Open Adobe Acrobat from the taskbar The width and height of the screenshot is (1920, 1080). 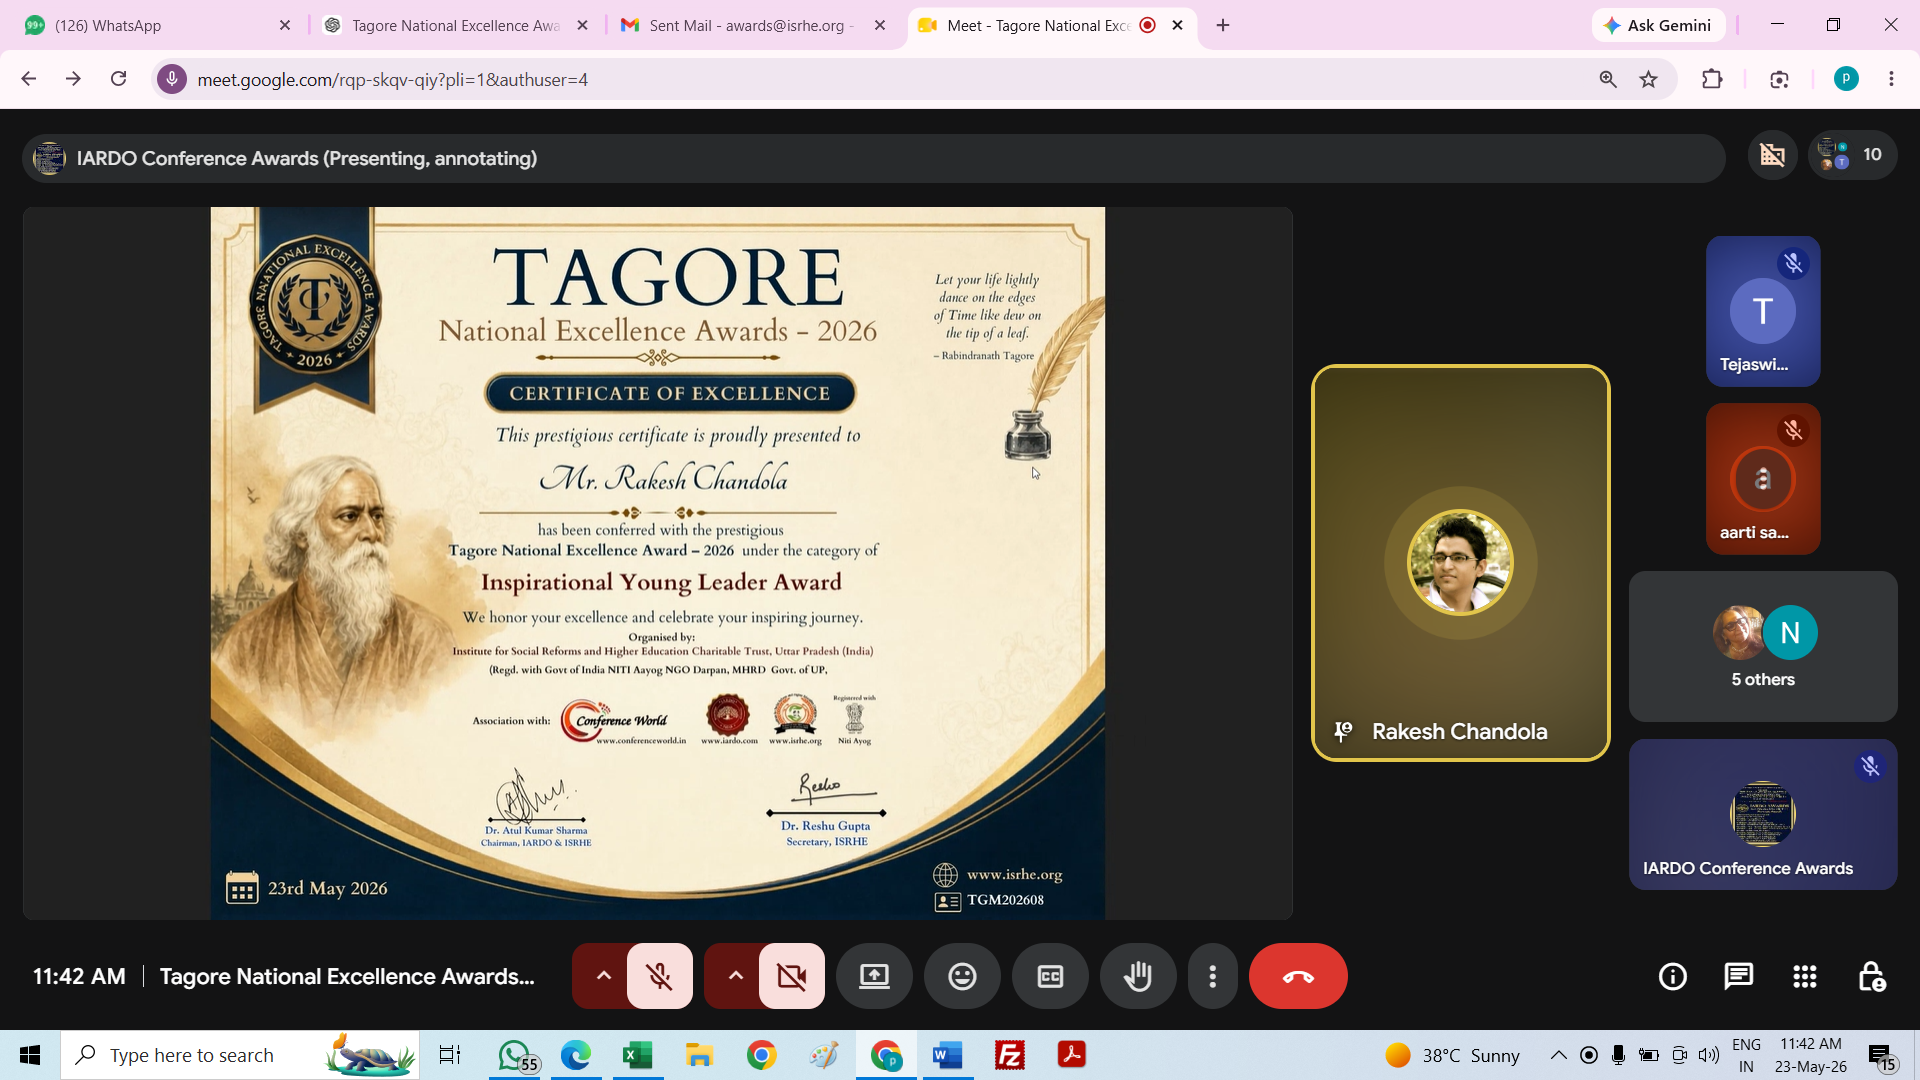[1071, 1055]
